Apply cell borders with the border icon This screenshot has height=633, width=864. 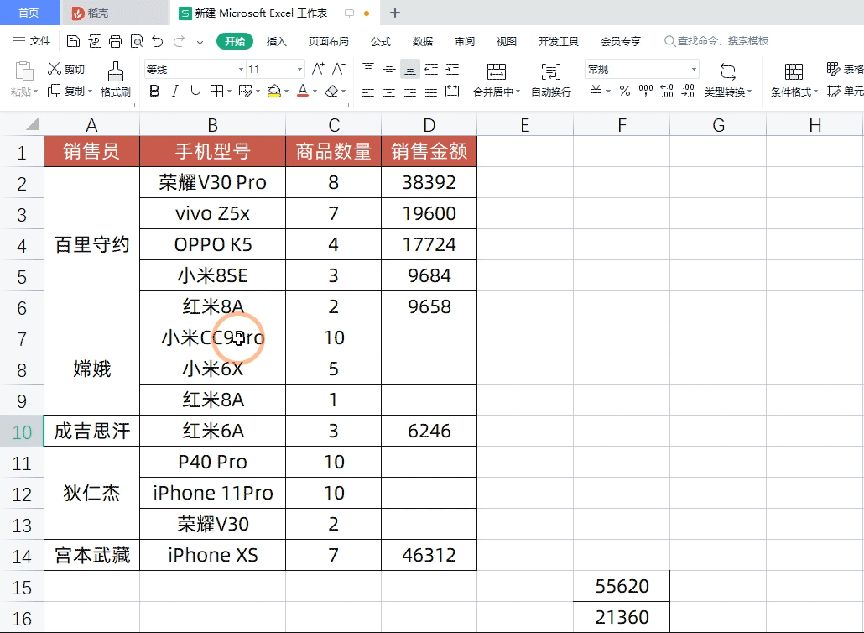point(217,91)
